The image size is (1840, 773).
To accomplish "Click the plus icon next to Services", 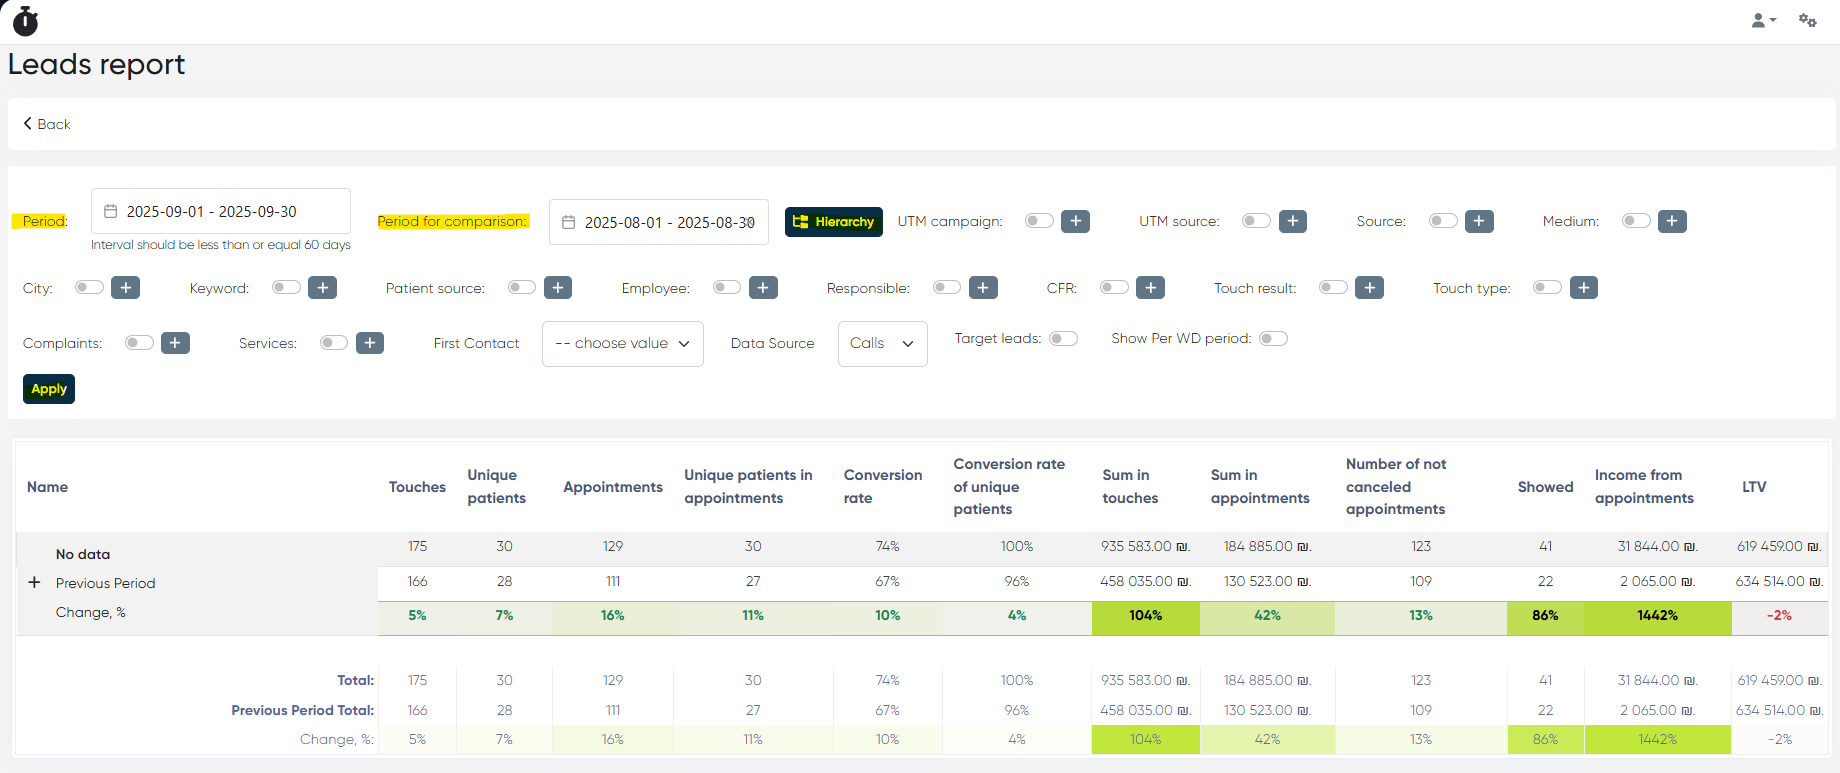I will (x=370, y=343).
